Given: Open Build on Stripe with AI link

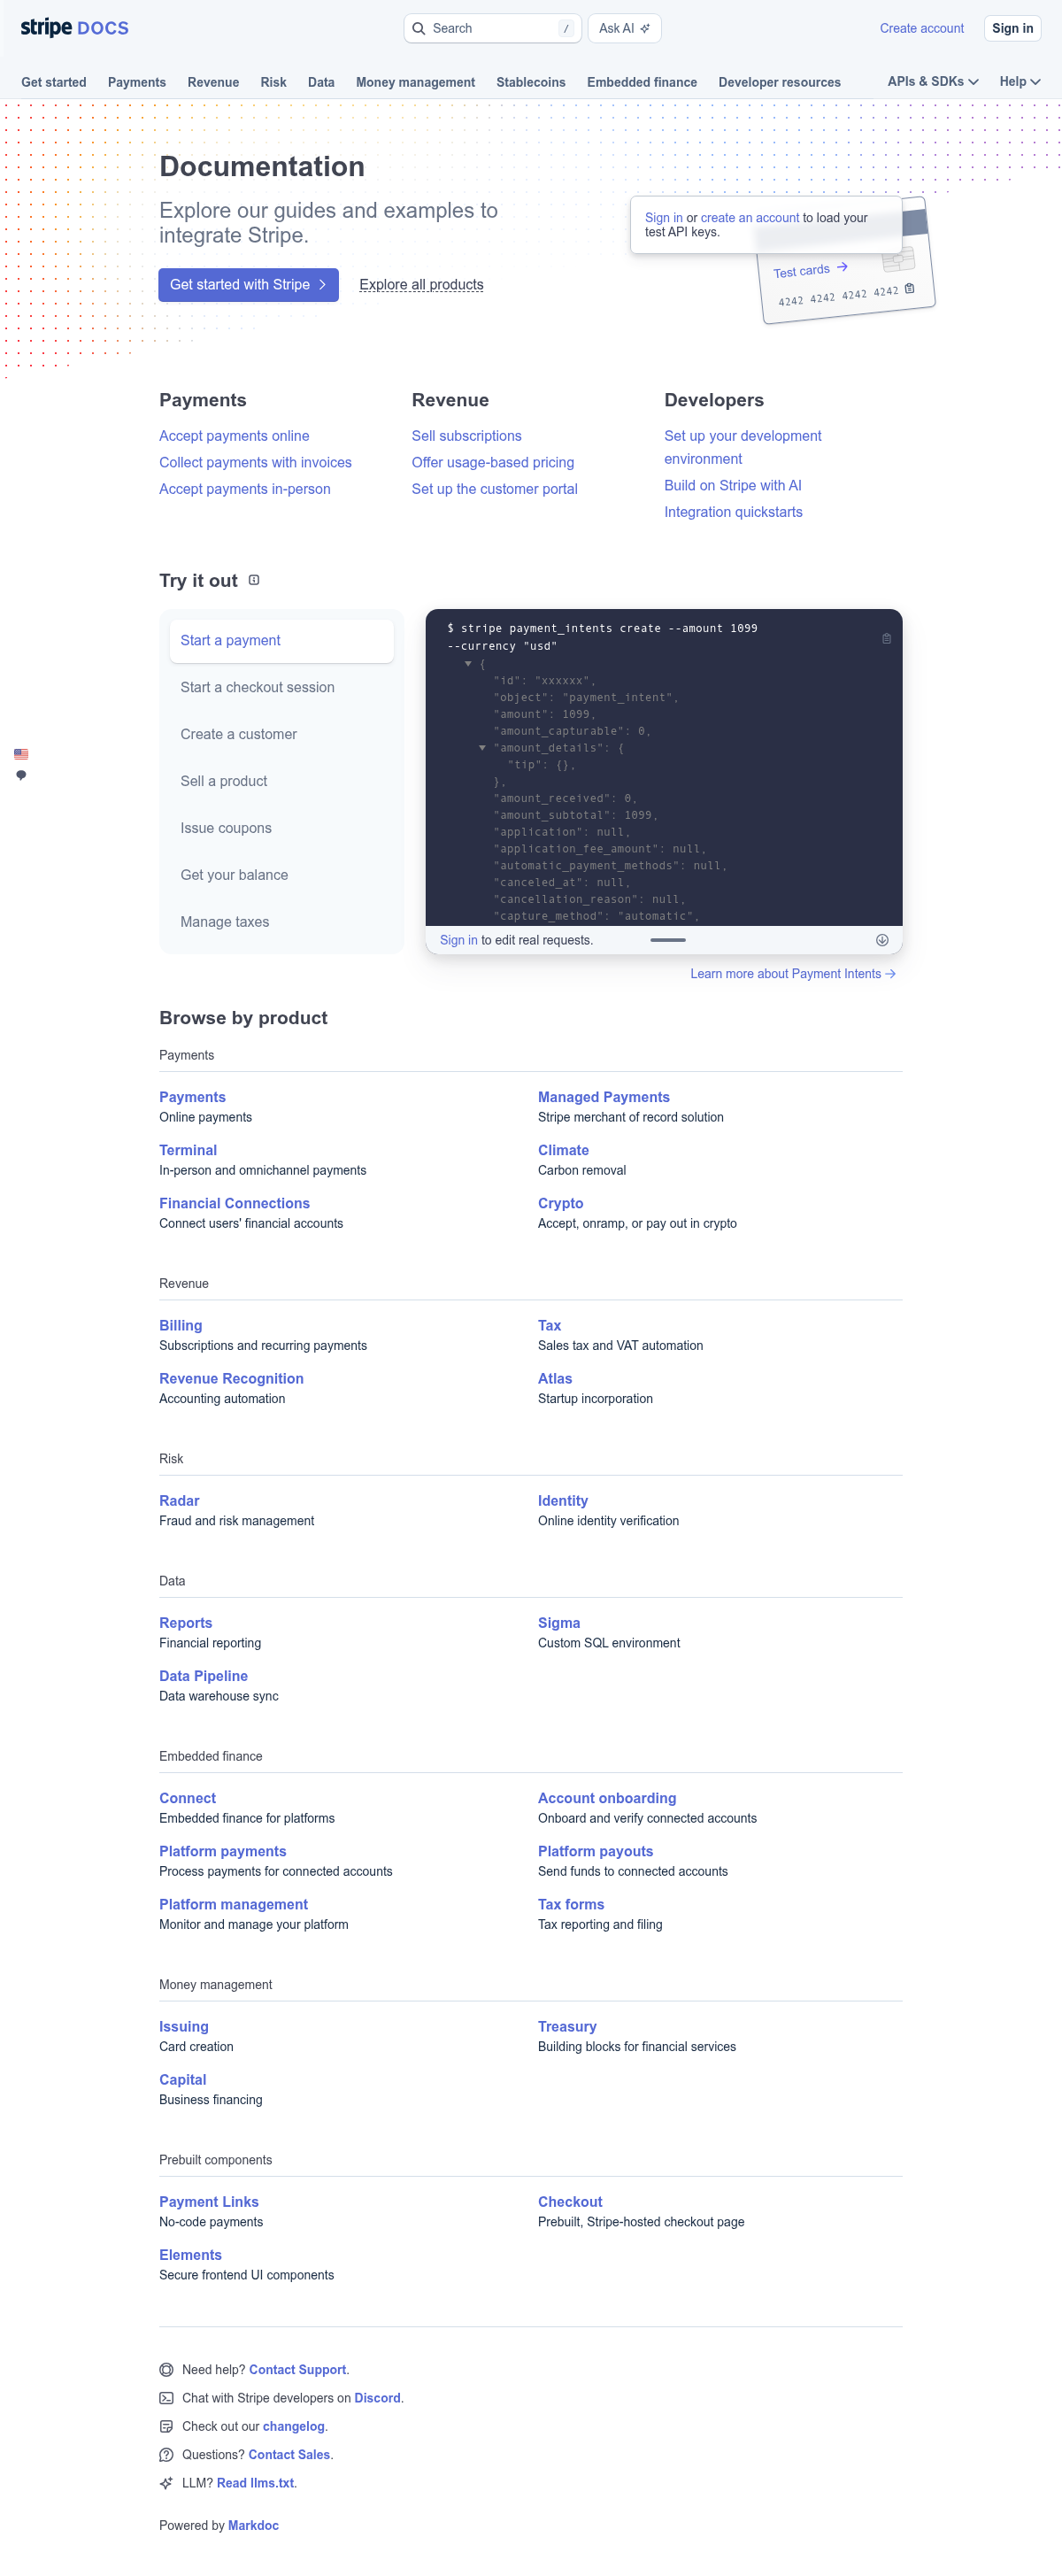Looking at the screenshot, I should point(732,486).
